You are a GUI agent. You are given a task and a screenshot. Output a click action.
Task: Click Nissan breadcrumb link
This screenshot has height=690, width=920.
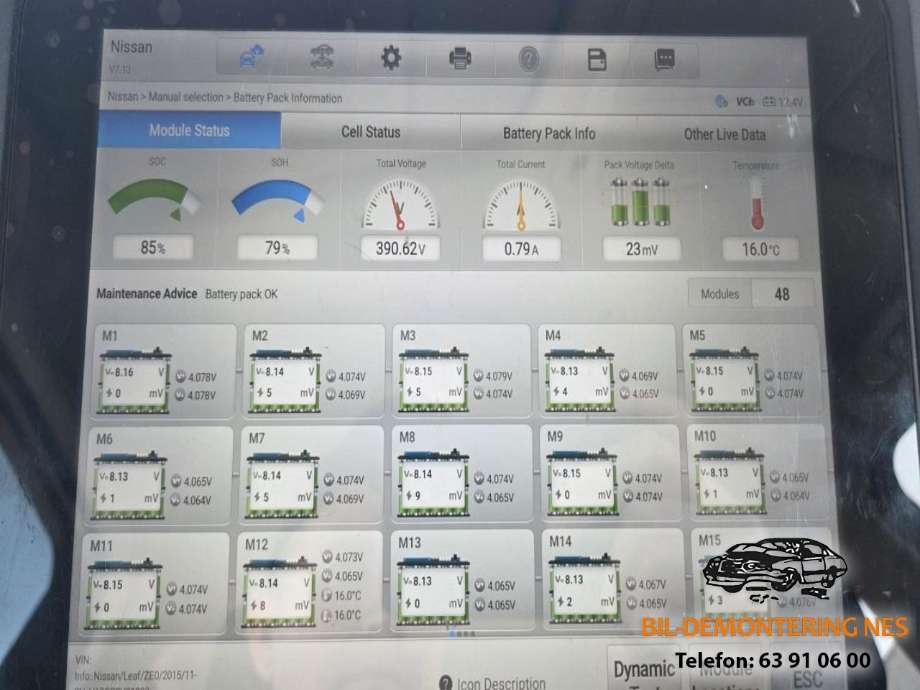(123, 96)
